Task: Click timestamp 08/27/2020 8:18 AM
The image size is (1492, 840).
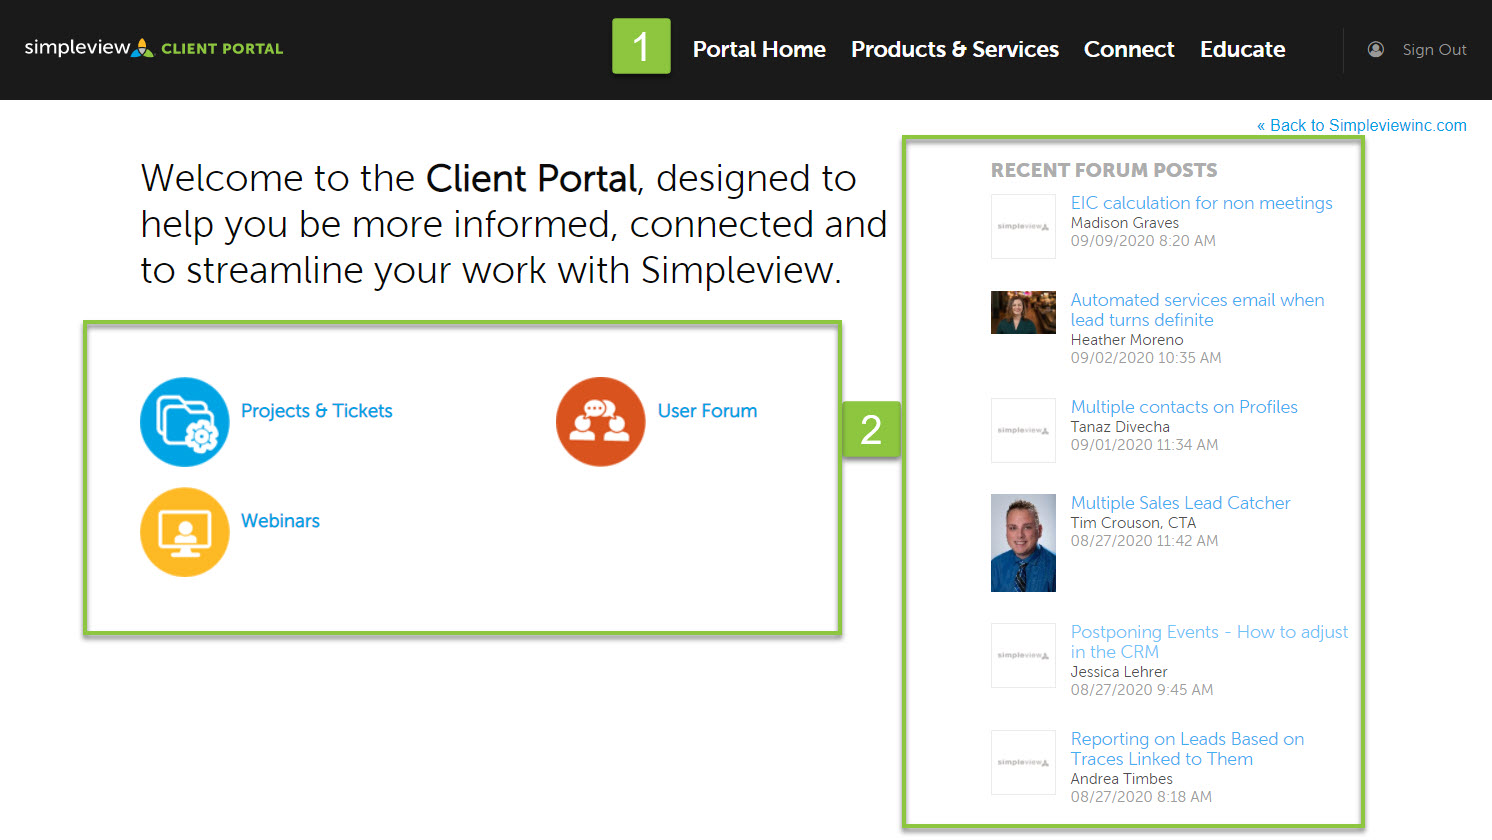Action: click(1141, 797)
